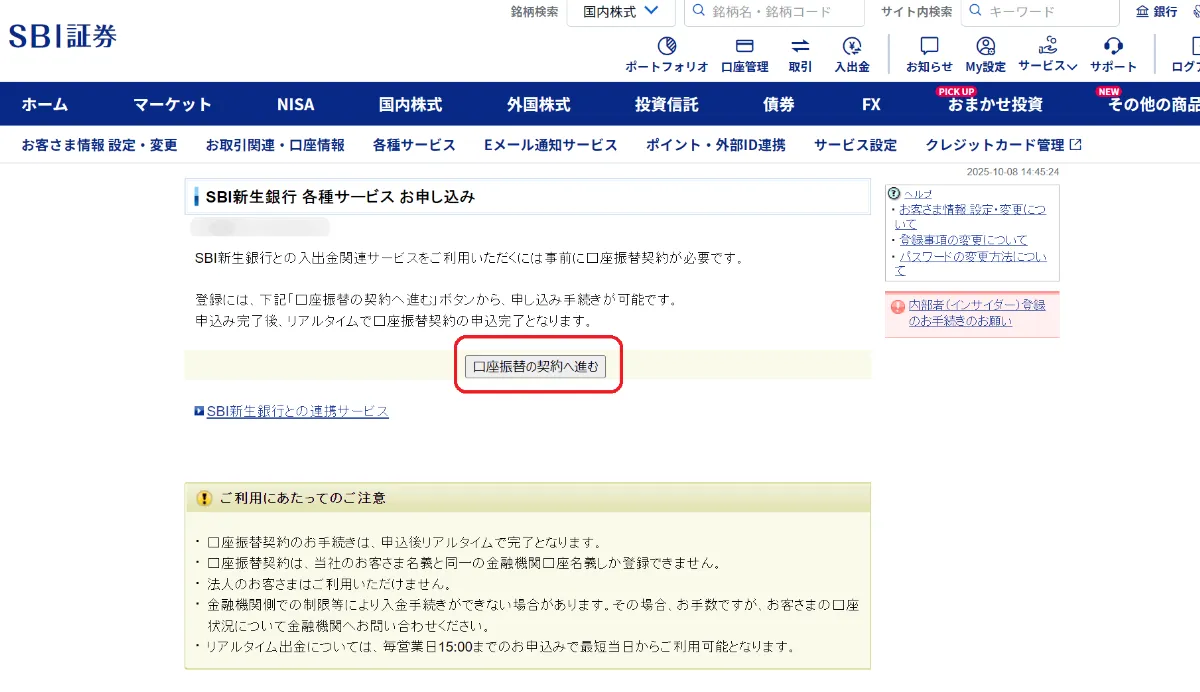
Task: Open the お知らせ notifications icon
Action: [x=929, y=46]
